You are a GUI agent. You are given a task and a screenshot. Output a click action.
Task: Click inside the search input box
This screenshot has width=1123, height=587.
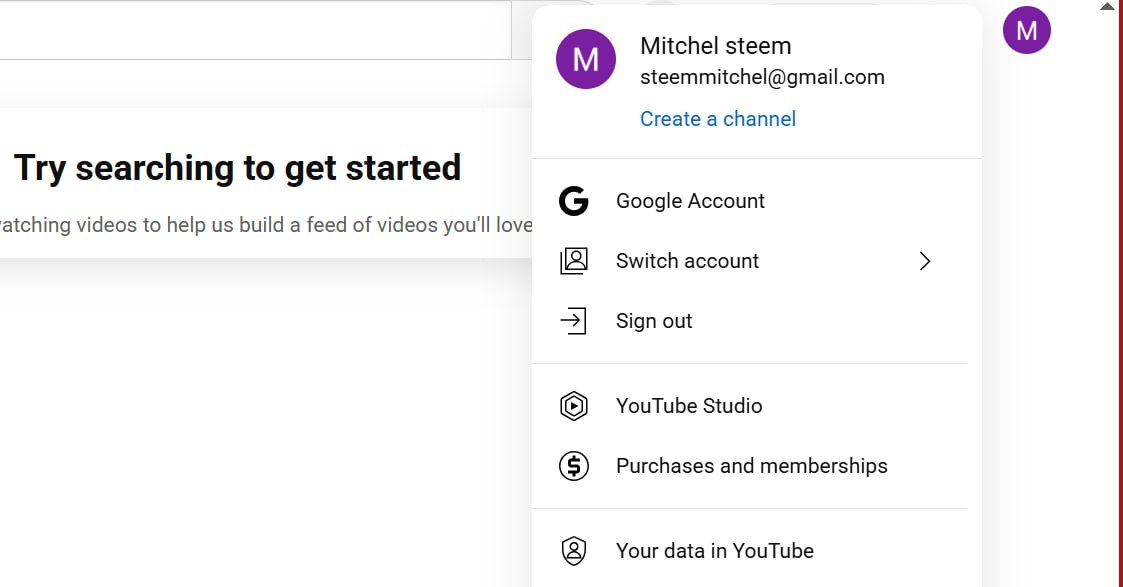250,30
